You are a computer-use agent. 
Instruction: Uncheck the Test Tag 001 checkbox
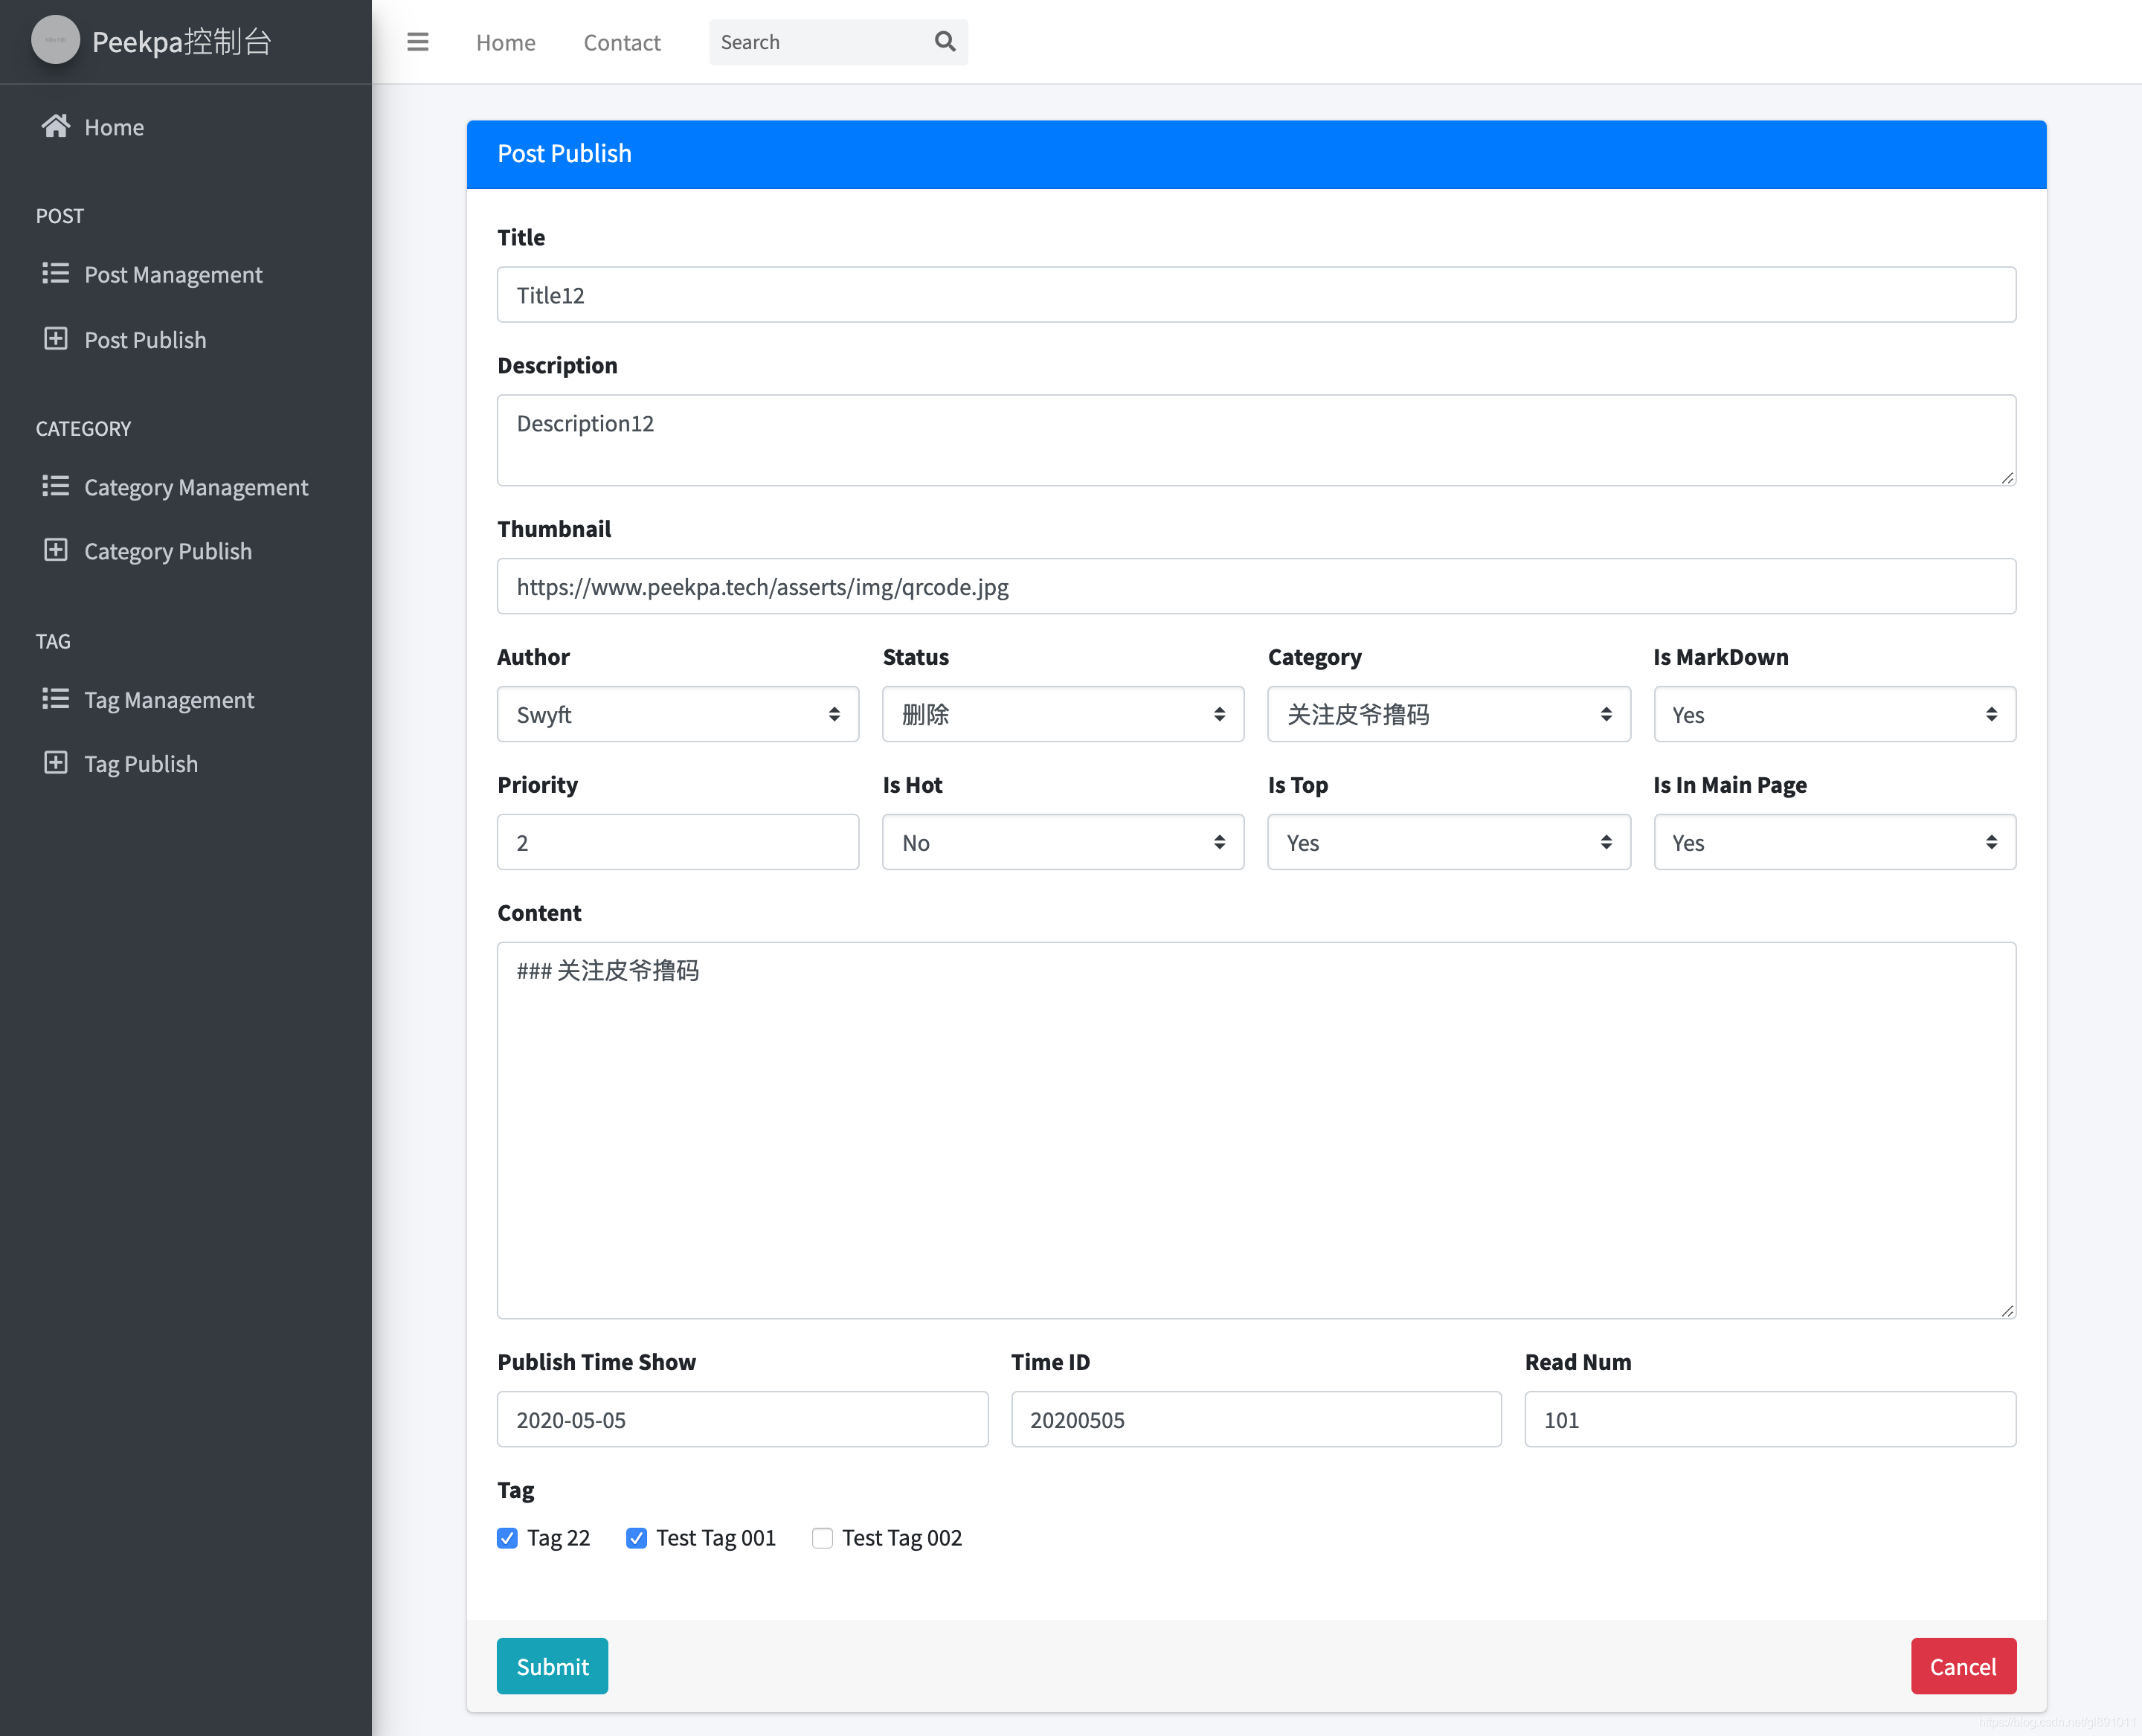(x=636, y=1538)
